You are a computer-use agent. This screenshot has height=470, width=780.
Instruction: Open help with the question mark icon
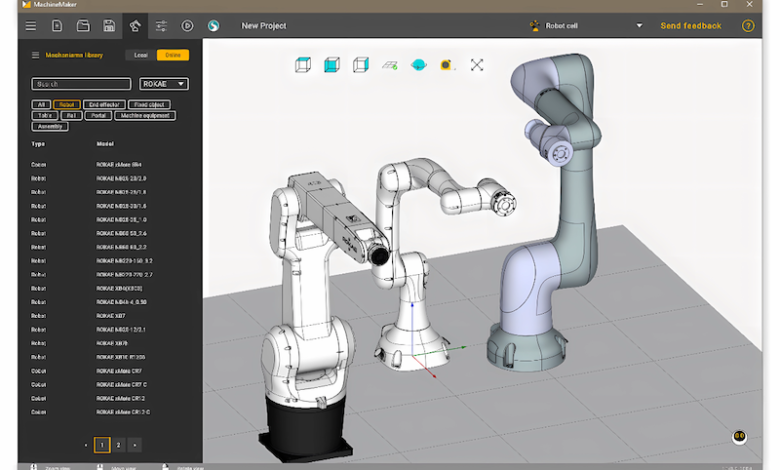[x=748, y=26]
